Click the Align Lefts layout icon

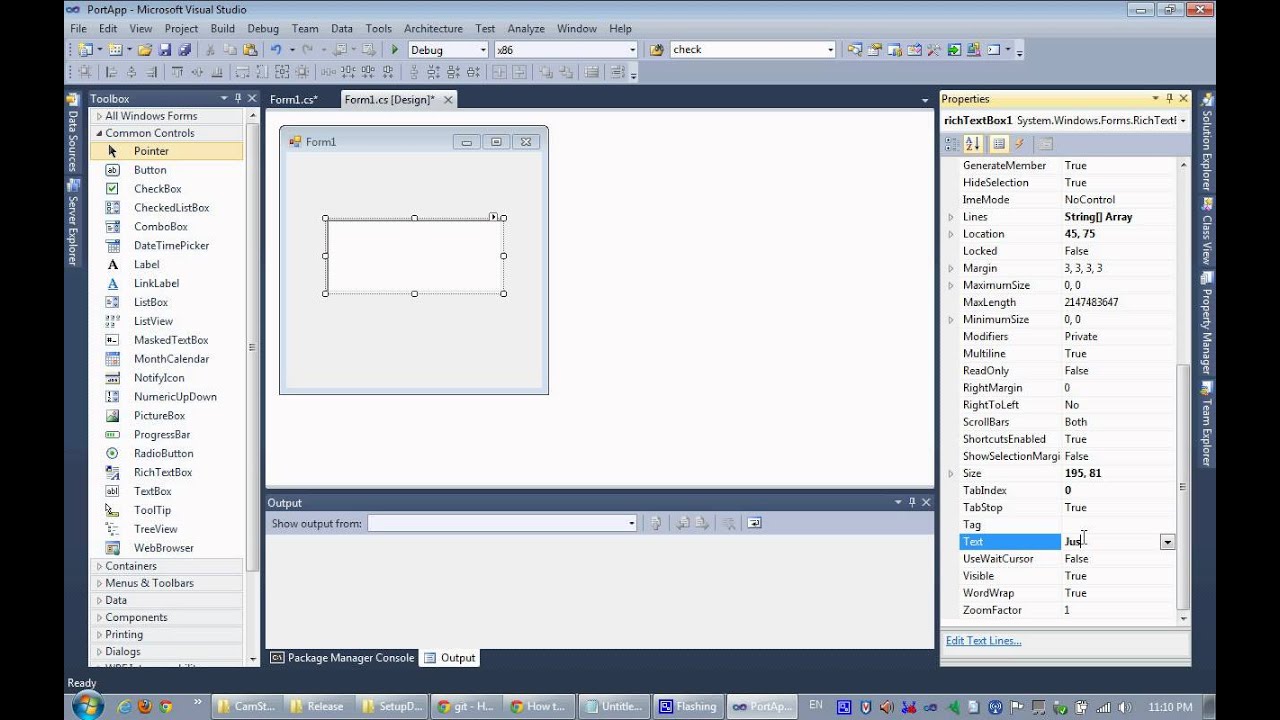pos(110,72)
